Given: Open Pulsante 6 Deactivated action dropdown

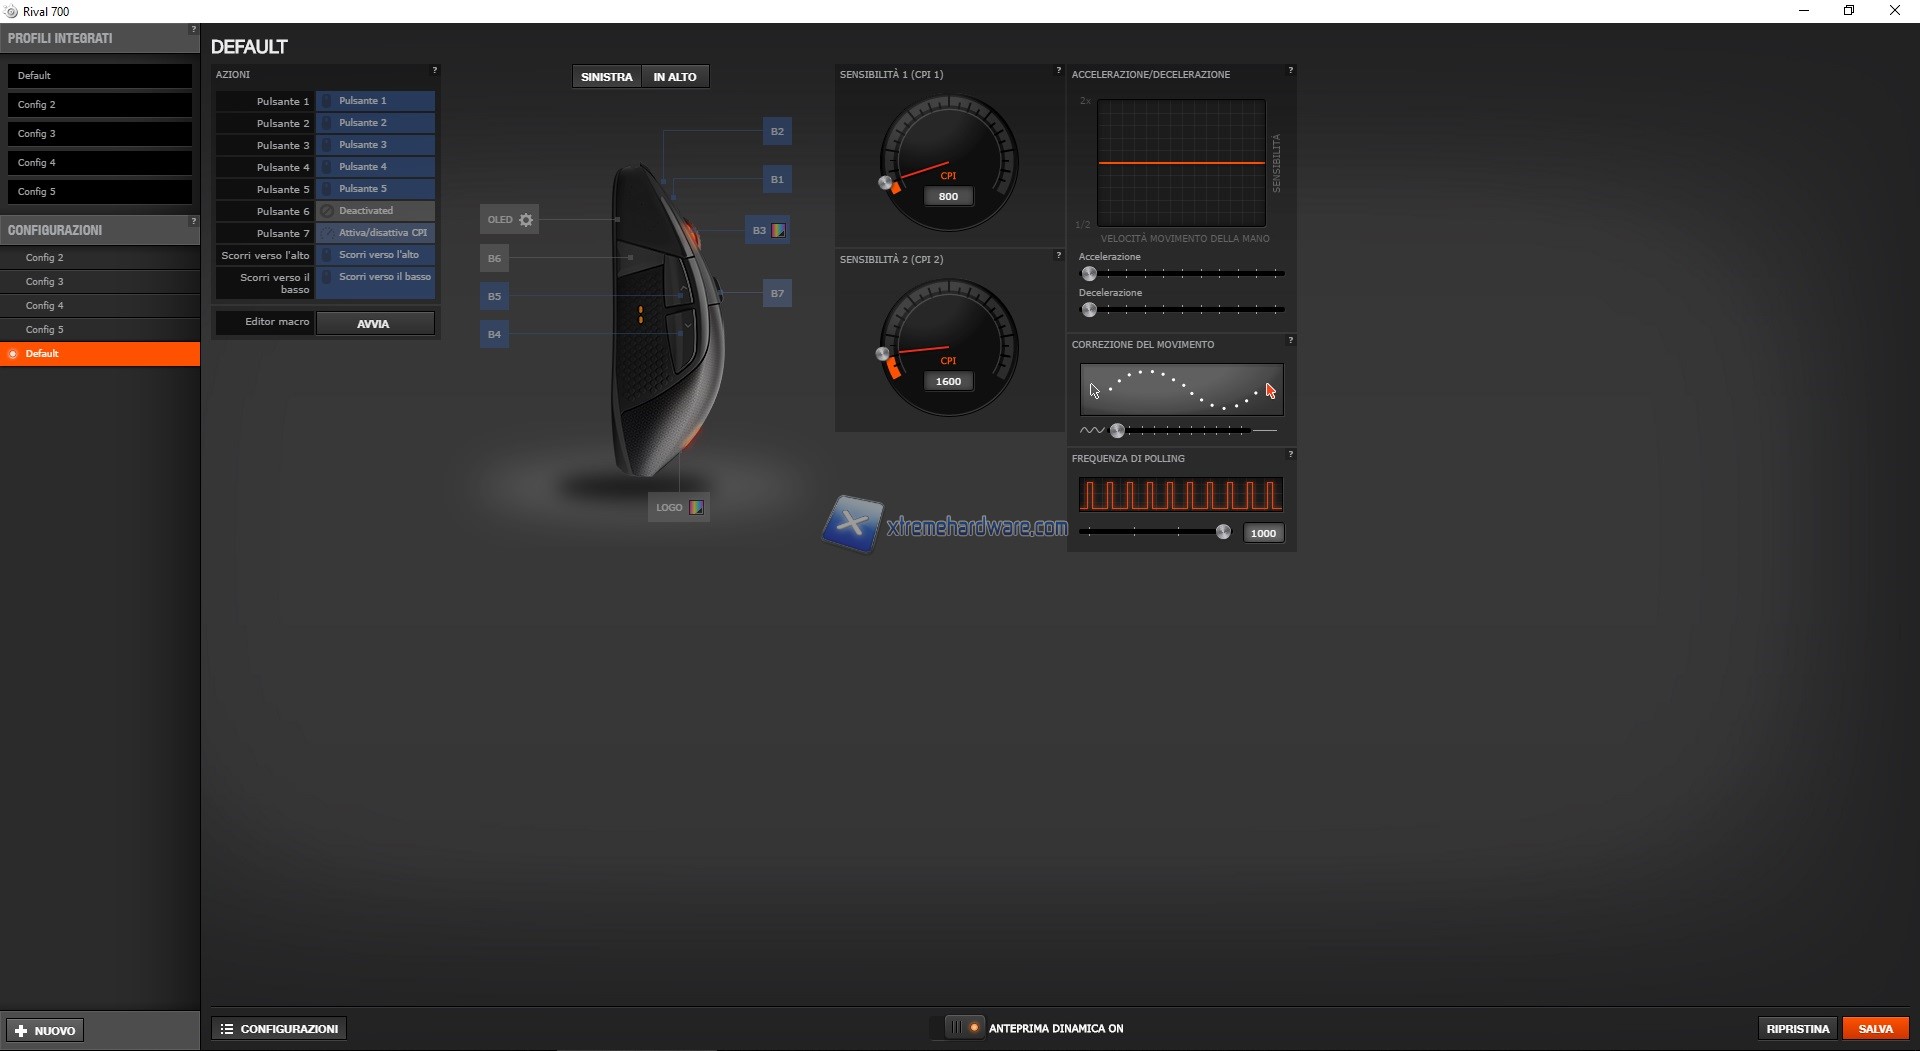Looking at the screenshot, I should (376, 211).
